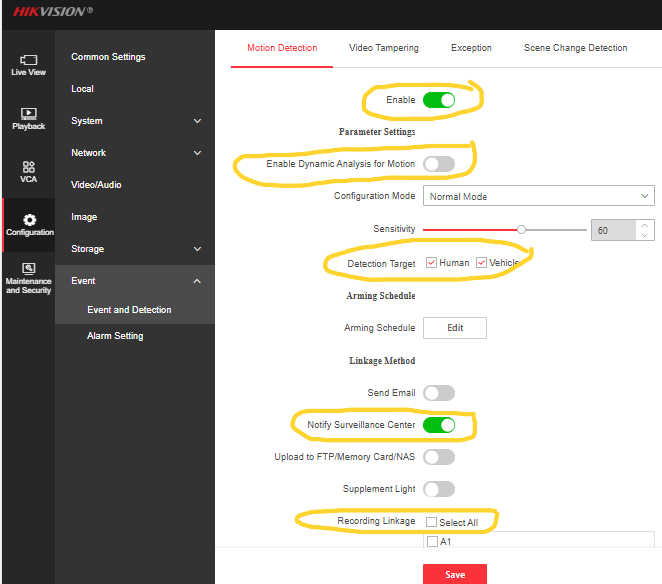Click the Hikvision logo
Viewport: 662px width, 584px height.
(53, 11)
